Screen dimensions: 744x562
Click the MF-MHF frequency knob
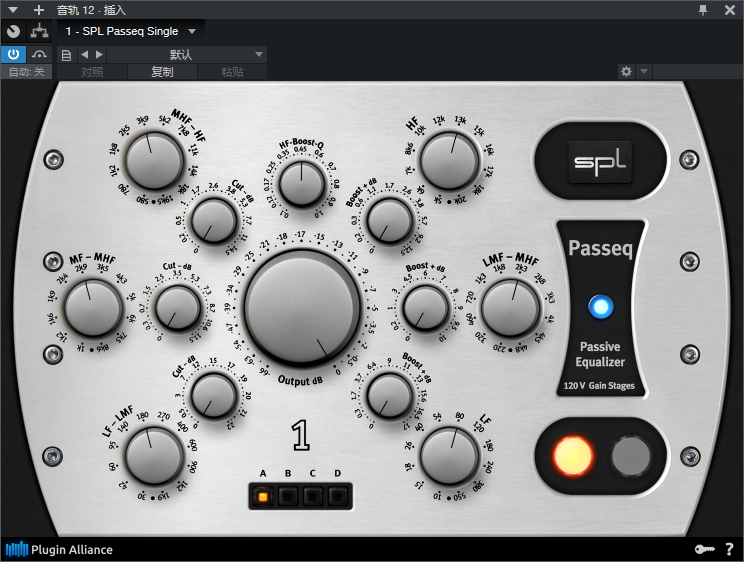[93, 308]
